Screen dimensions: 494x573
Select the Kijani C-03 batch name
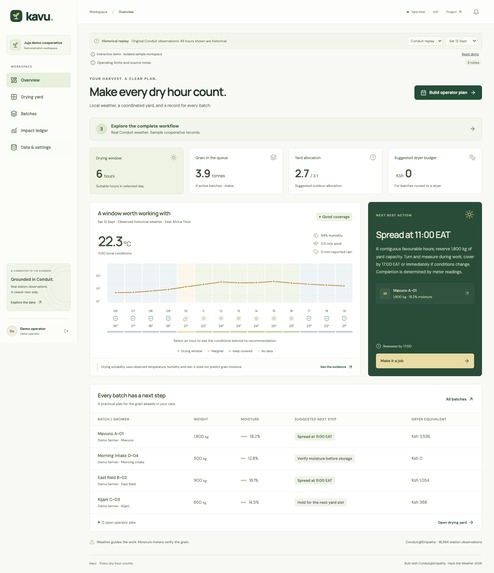click(109, 499)
